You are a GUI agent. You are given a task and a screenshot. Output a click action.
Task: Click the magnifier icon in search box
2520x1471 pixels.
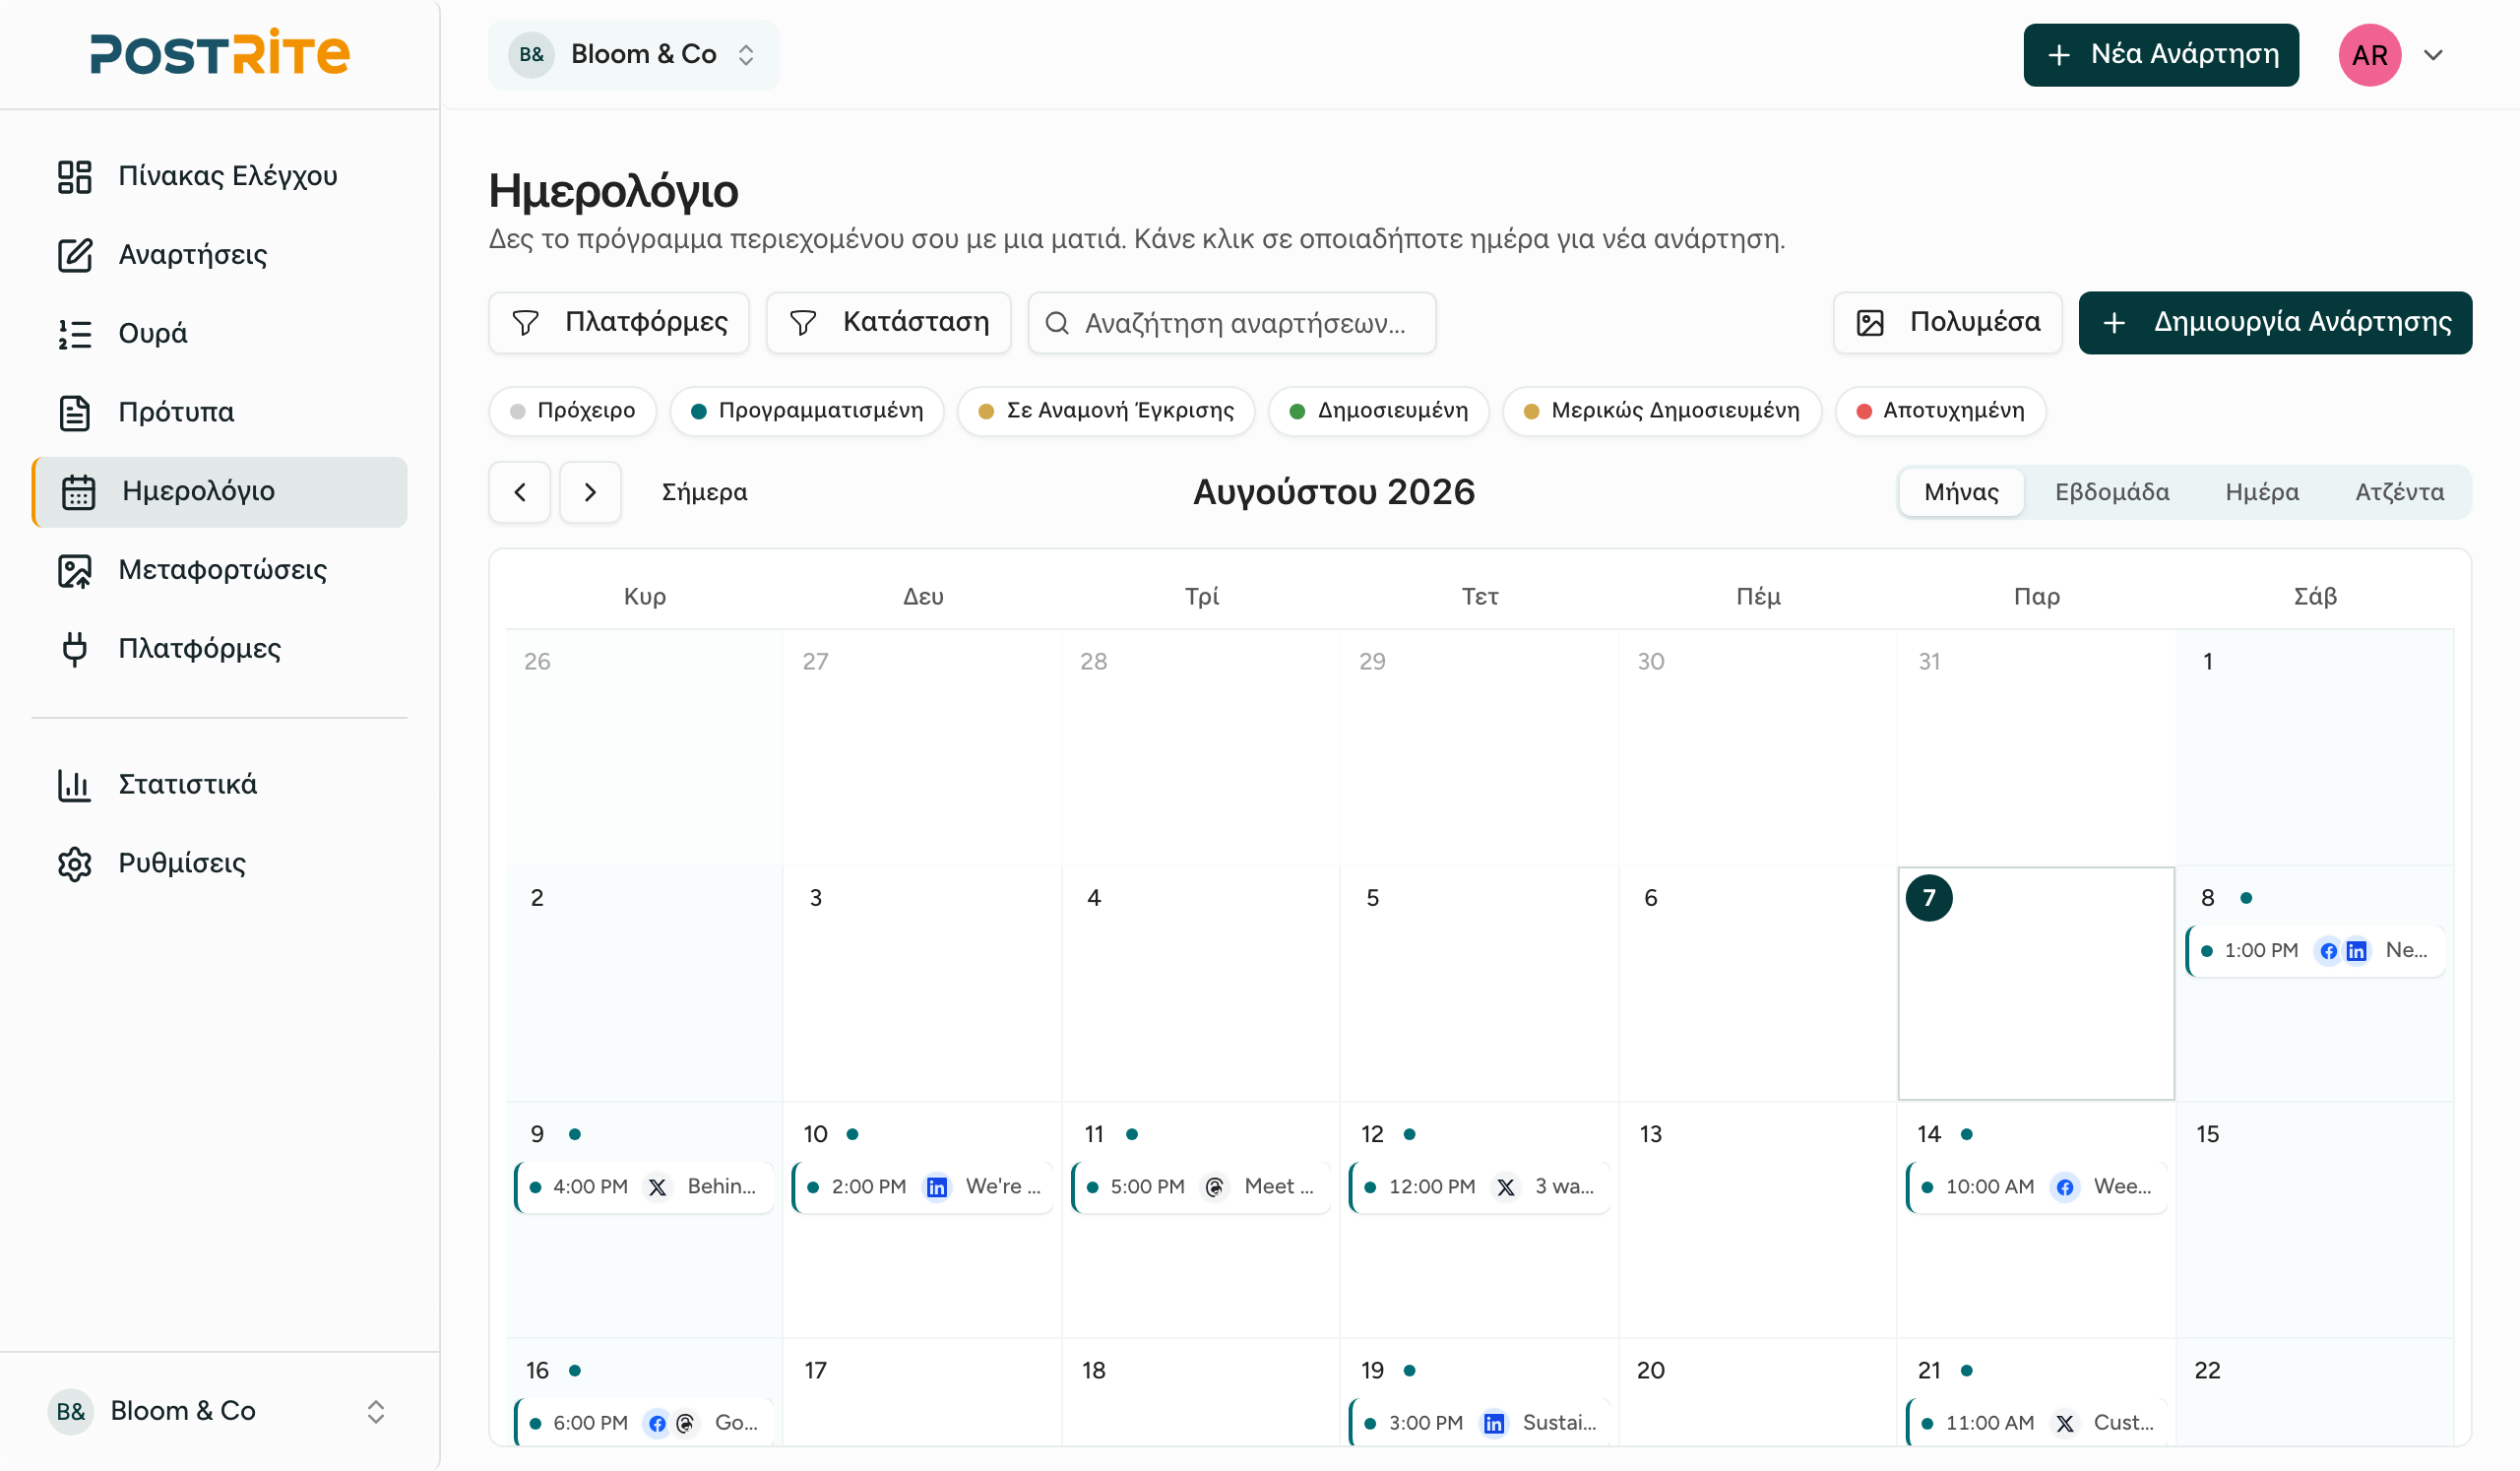tap(1057, 323)
